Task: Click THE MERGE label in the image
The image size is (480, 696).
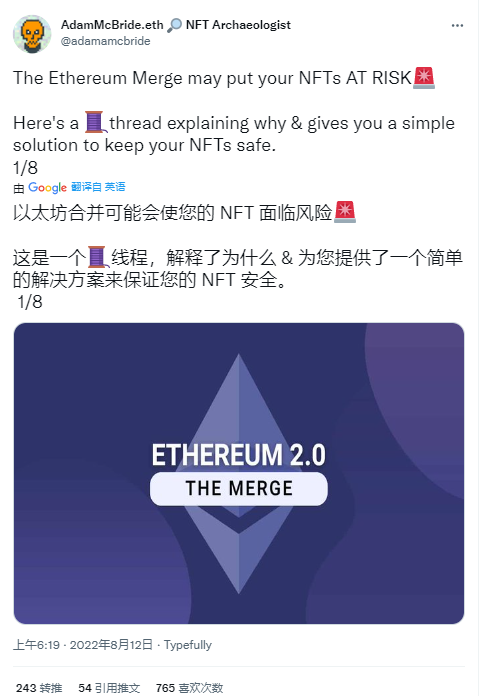Action: coord(239,489)
